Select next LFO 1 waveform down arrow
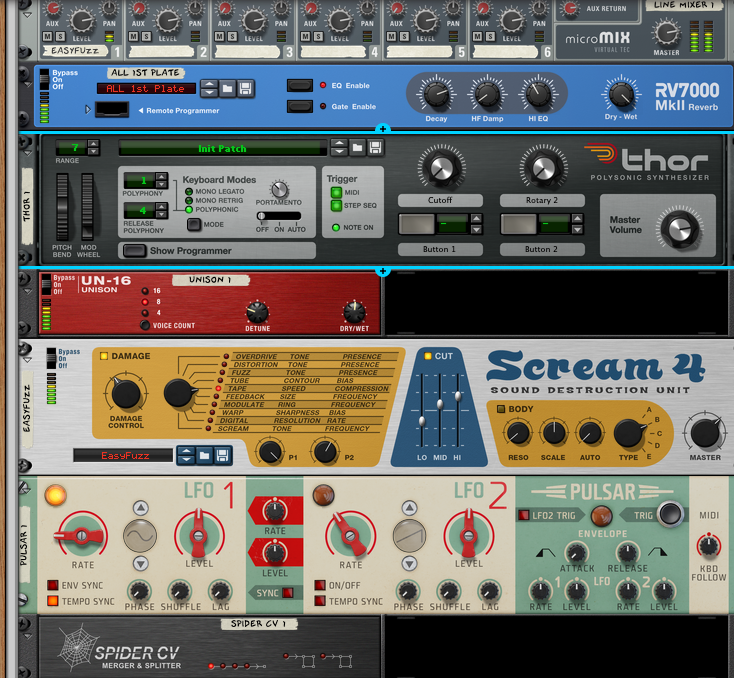The image size is (734, 678). [140, 563]
